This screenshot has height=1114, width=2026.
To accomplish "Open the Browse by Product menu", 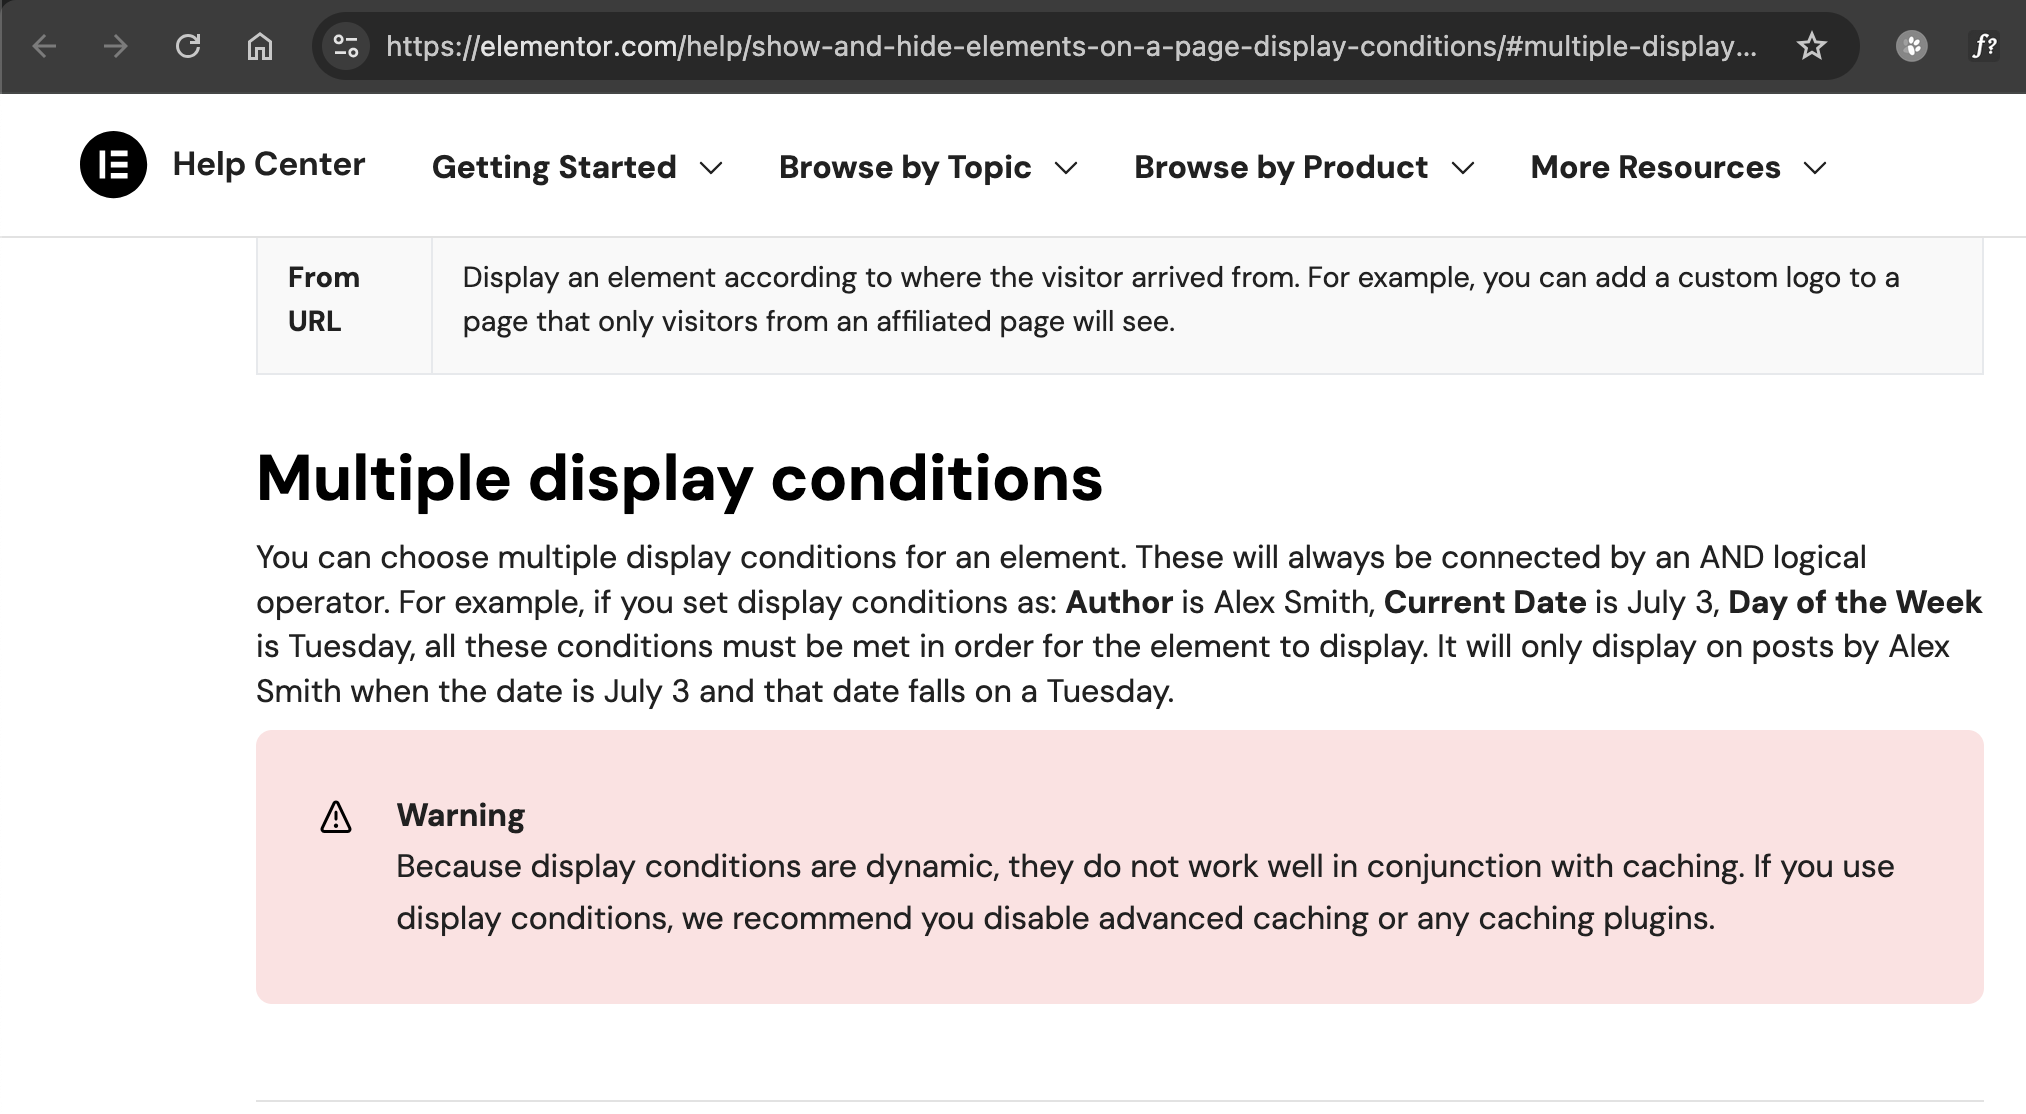I will [1280, 167].
